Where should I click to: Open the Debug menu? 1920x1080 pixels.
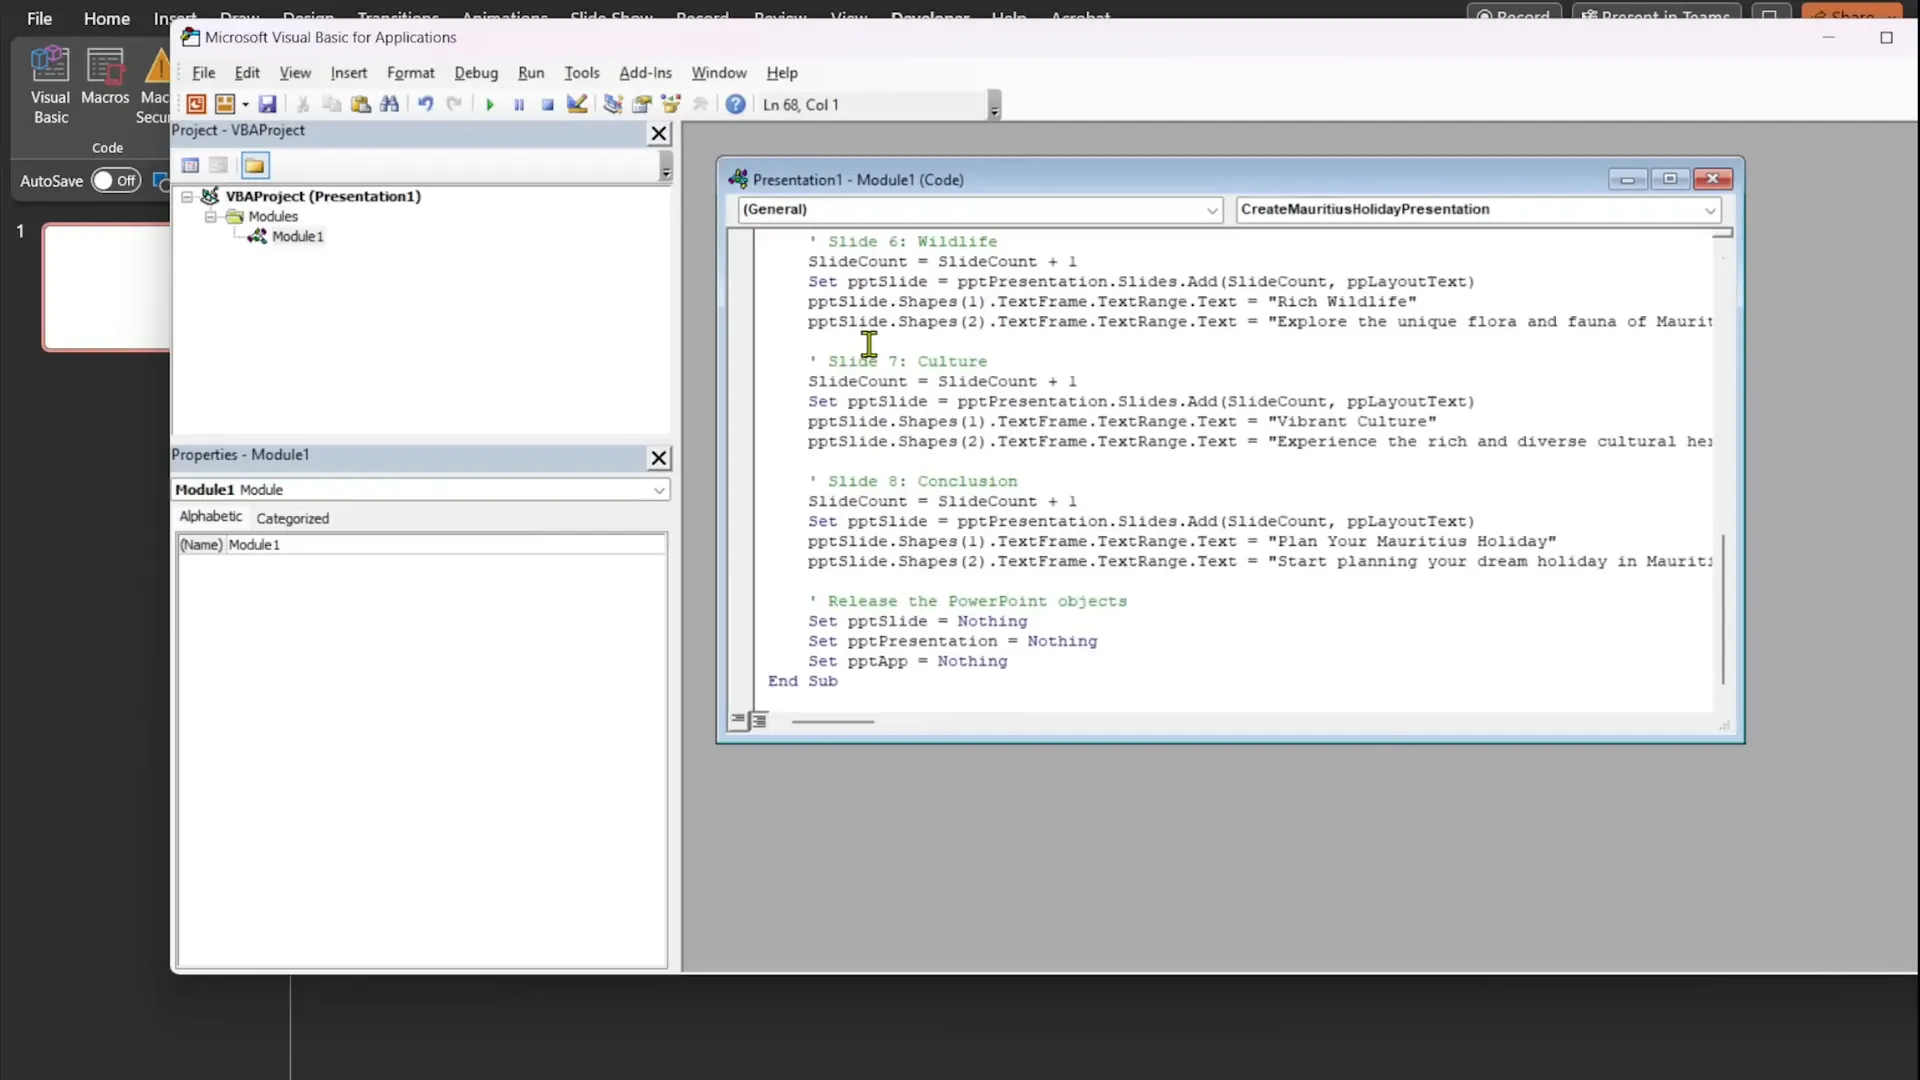pos(476,73)
